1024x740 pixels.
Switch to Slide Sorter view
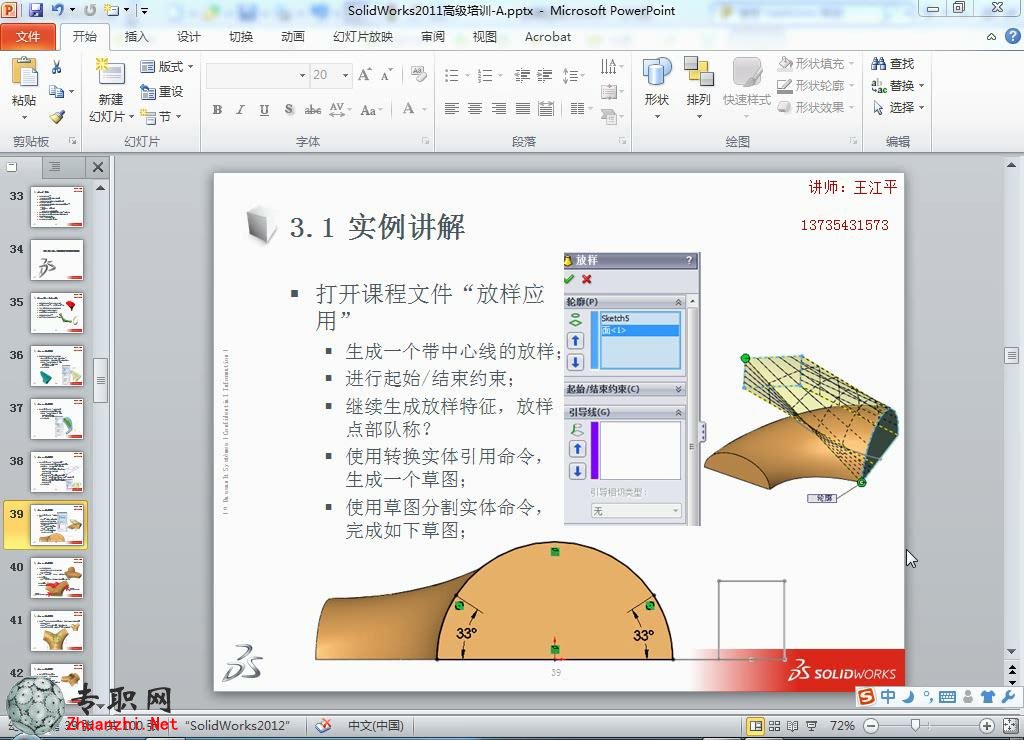click(775, 726)
